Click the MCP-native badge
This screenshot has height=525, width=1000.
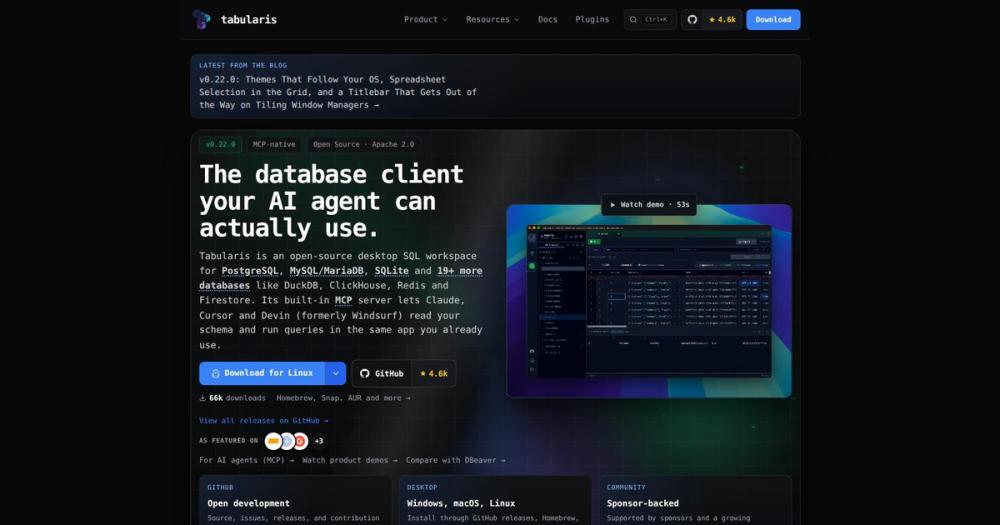coord(274,144)
